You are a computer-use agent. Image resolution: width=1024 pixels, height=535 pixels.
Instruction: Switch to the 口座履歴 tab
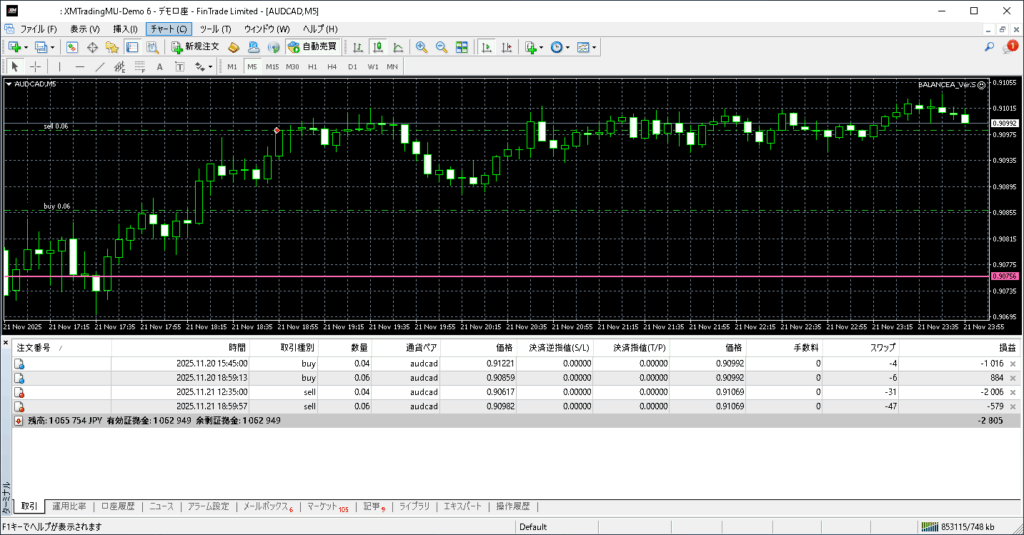[x=118, y=507]
